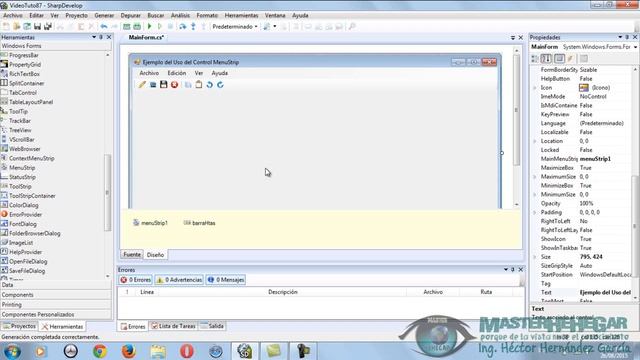Click the Find magnifier toolbar icon
This screenshot has width=640, height=360.
(x=352, y=27)
